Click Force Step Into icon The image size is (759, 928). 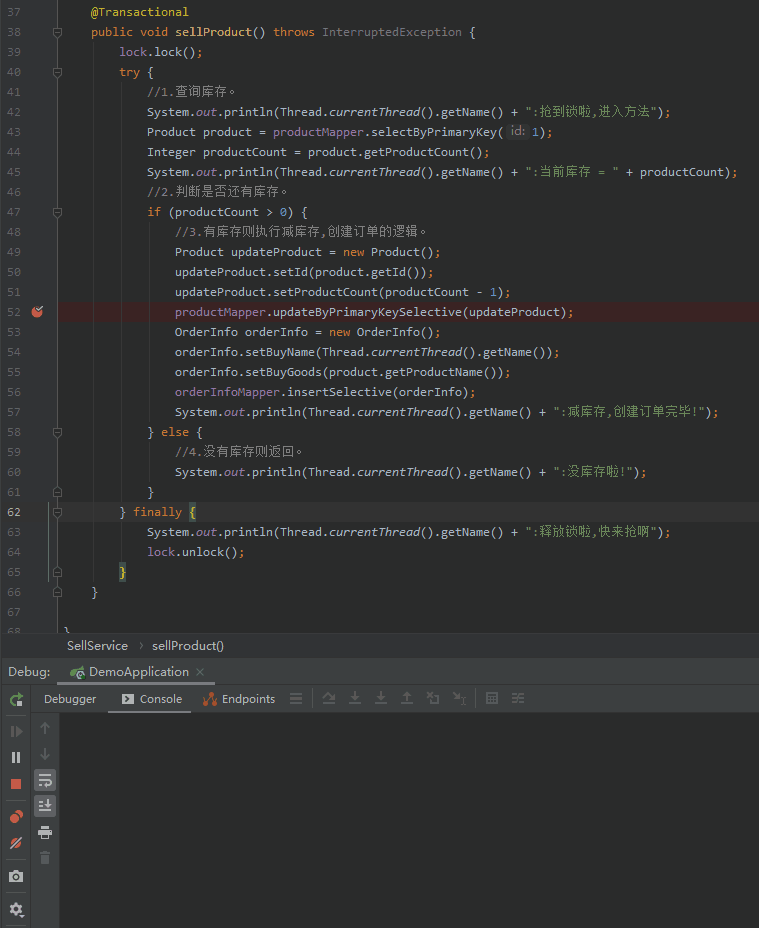click(381, 699)
